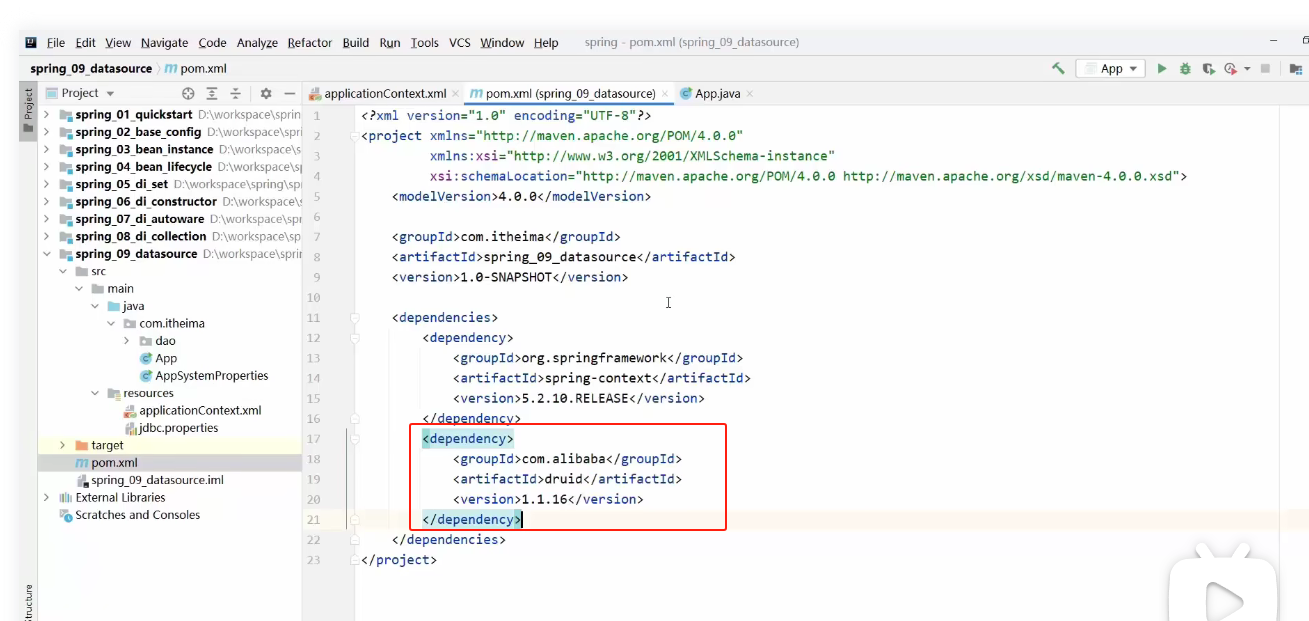Click Maven icon in pom.xml breadcrumb

170,69
